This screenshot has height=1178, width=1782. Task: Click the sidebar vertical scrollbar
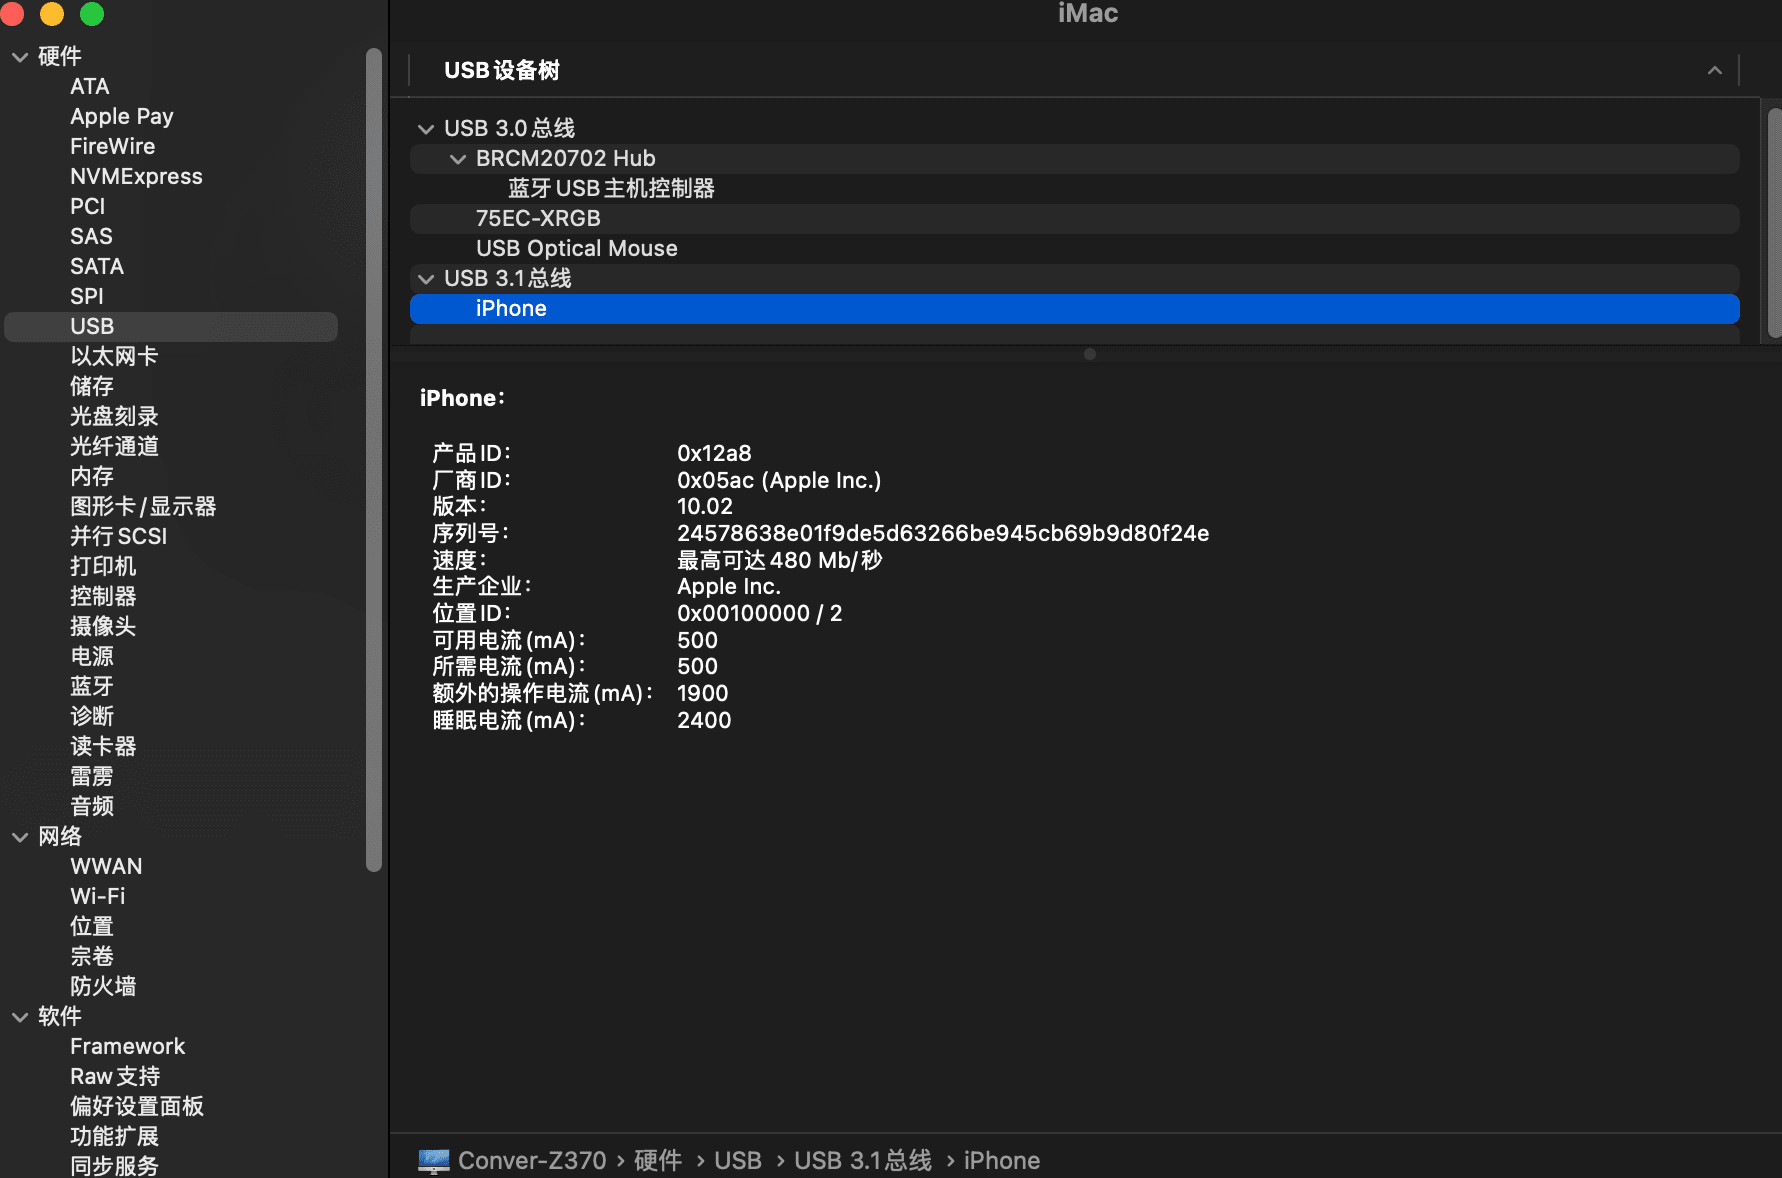[374, 460]
